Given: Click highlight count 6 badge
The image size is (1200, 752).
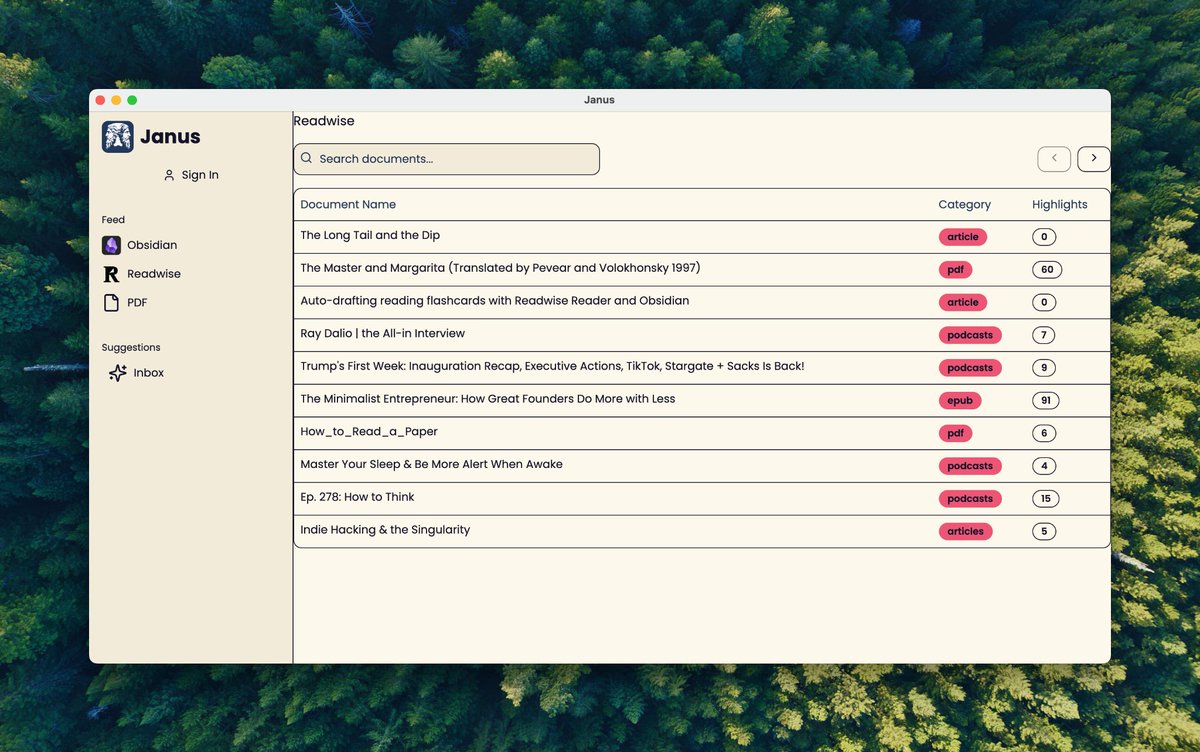Looking at the screenshot, I should (1044, 433).
